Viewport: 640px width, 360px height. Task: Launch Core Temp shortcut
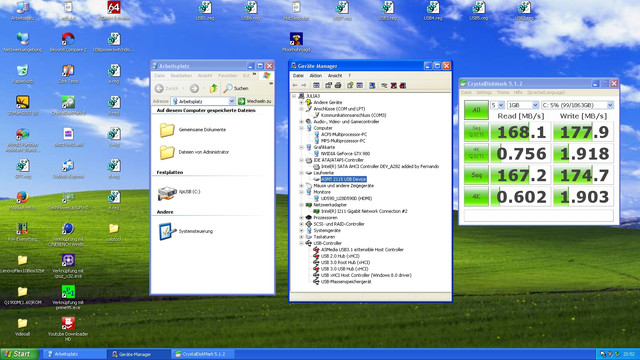68,73
